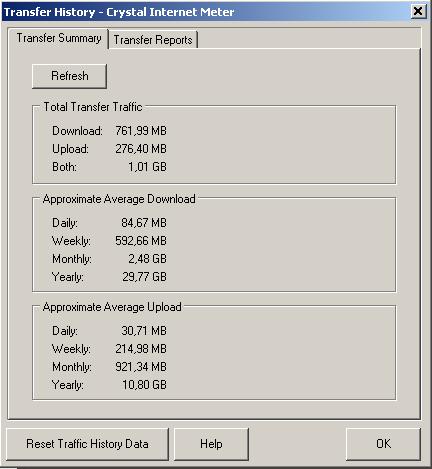
Task: Reset Traffic History Data
Action: pos(87,444)
